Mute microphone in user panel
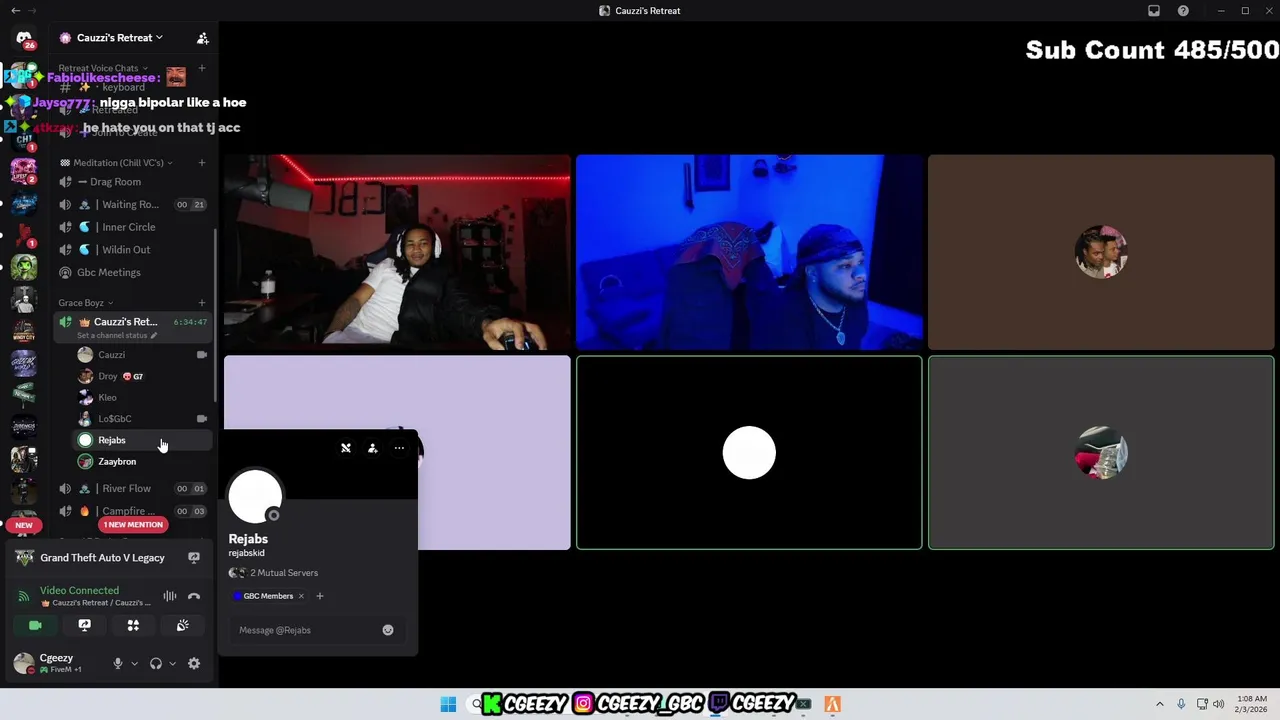 118,663
